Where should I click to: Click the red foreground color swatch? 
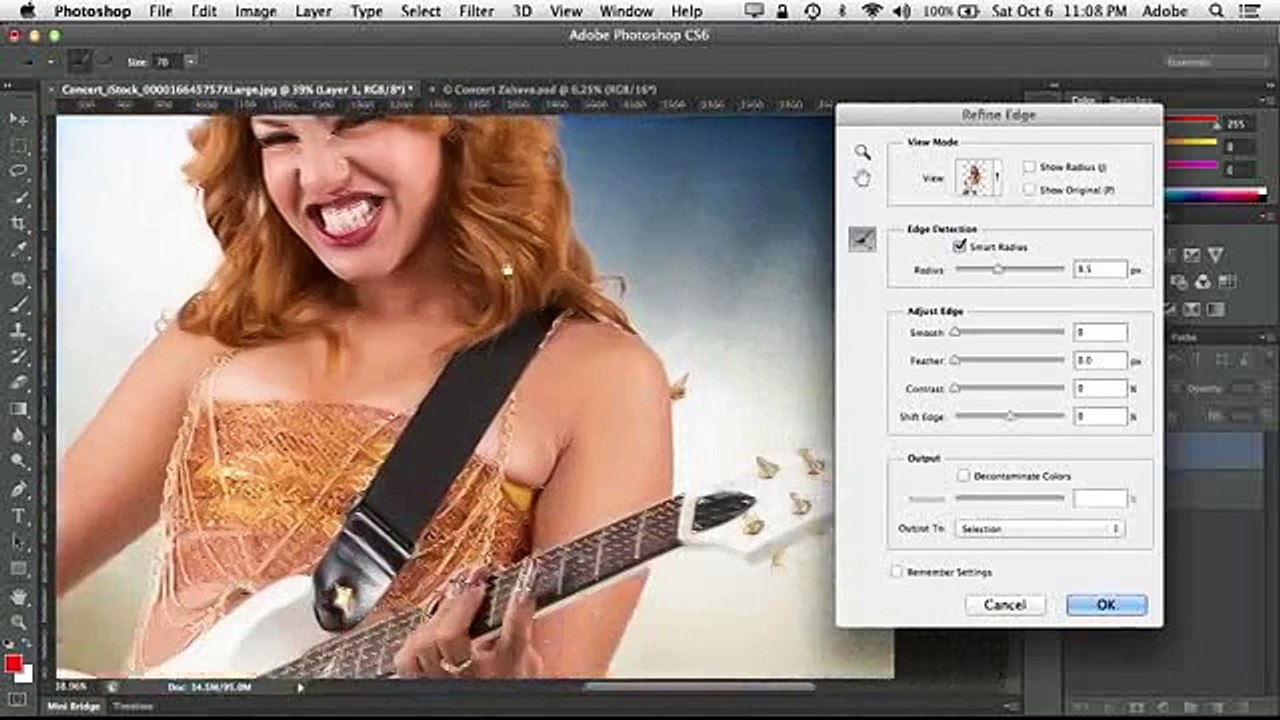[x=13, y=664]
